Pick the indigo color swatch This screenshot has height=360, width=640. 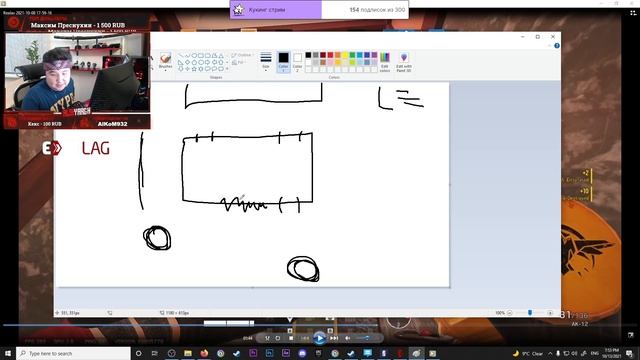click(367, 55)
